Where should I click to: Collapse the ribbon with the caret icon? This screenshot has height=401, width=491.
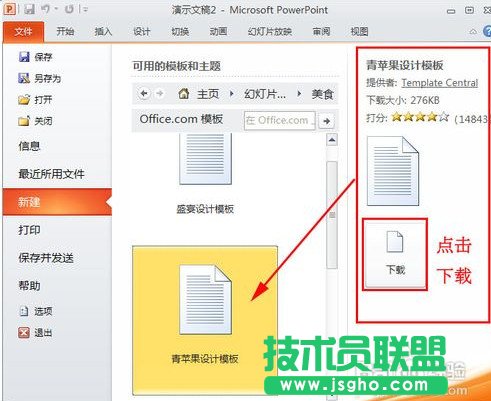pos(473,32)
